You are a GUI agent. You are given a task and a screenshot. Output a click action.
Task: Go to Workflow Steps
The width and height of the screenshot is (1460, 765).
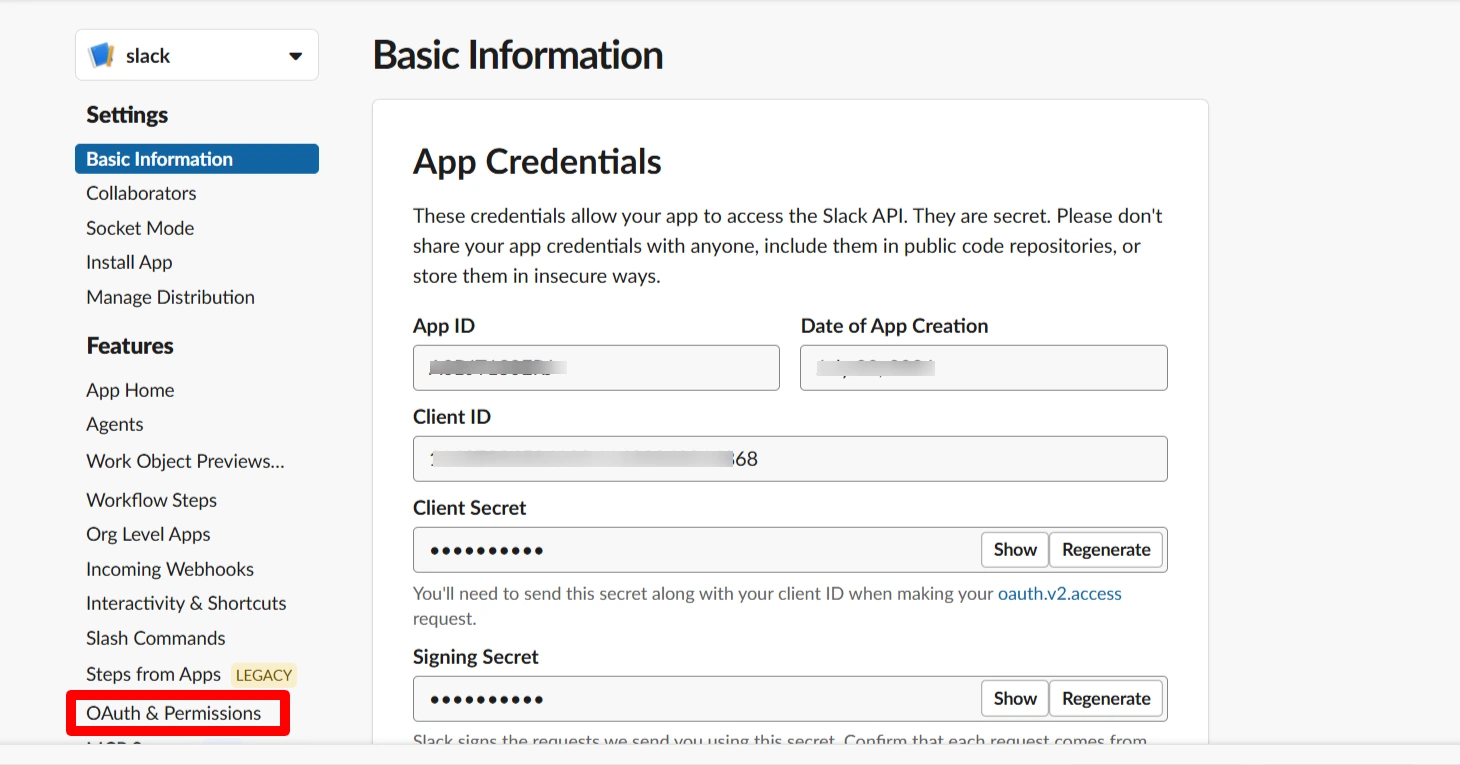point(151,500)
